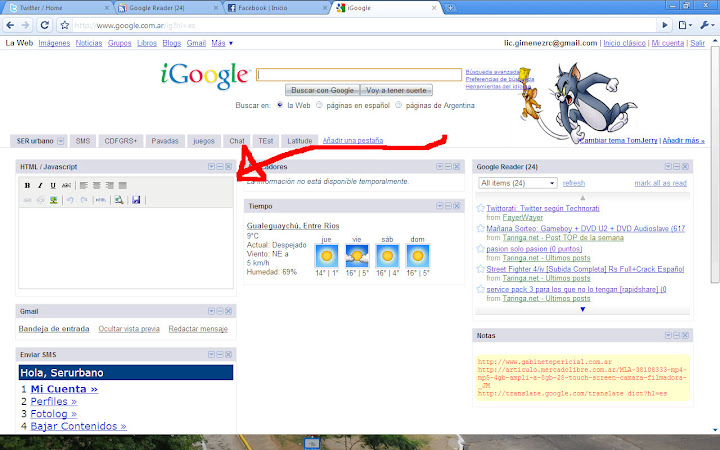Open Tiempo gadget menu arrow
This screenshot has width=720, height=450.
(x=440, y=206)
